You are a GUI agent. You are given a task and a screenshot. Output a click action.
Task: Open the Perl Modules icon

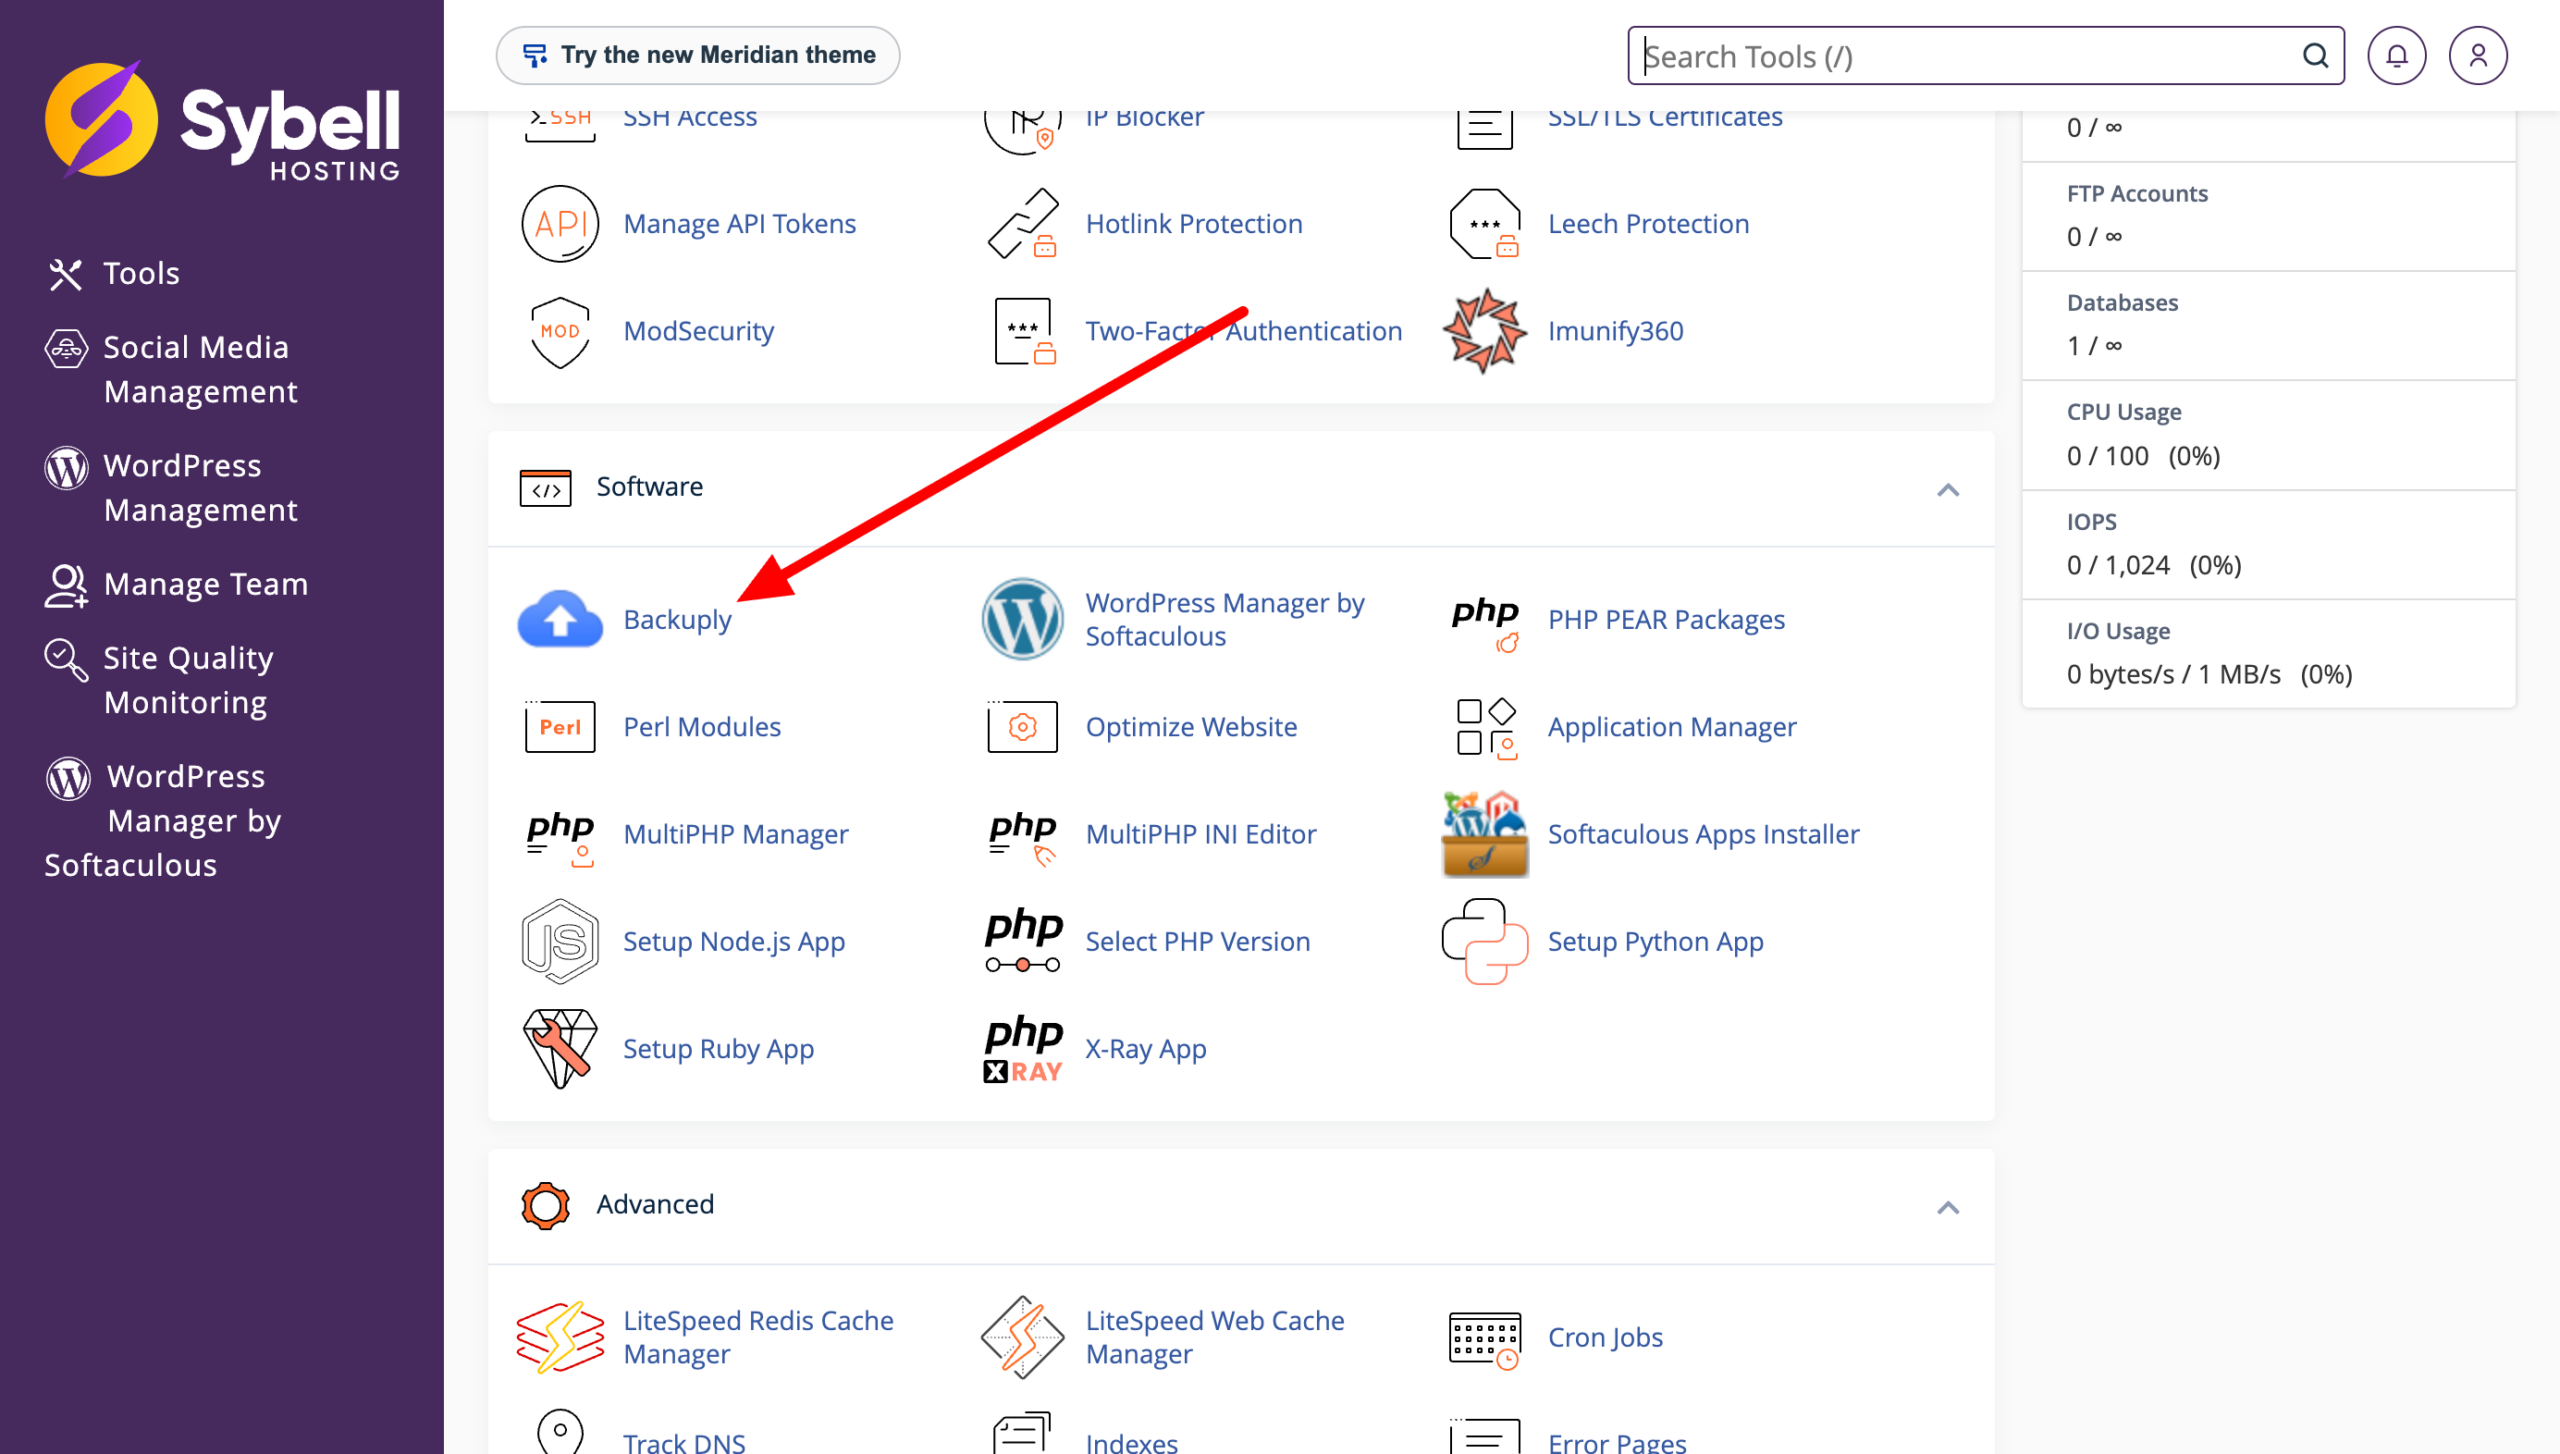(x=560, y=727)
